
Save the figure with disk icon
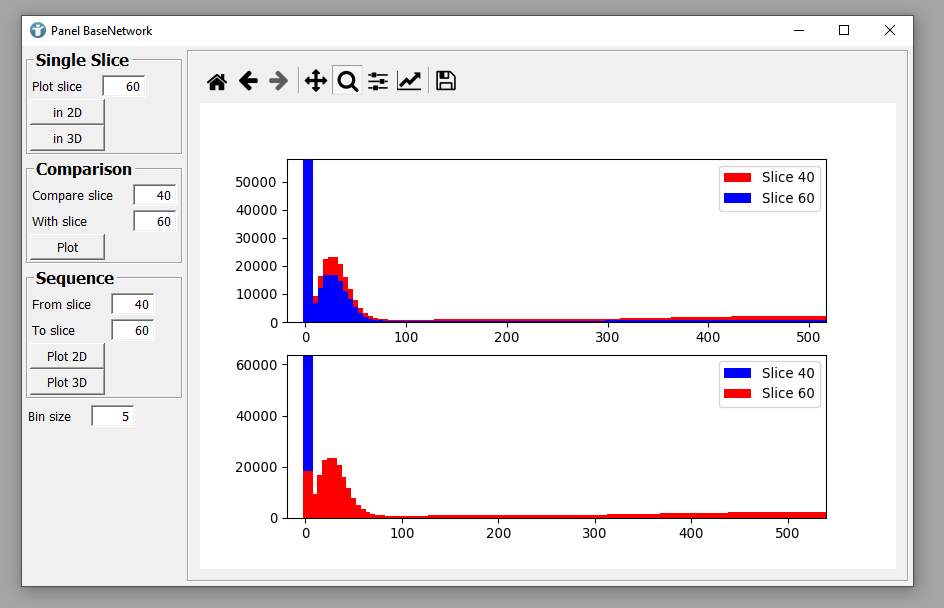[446, 82]
